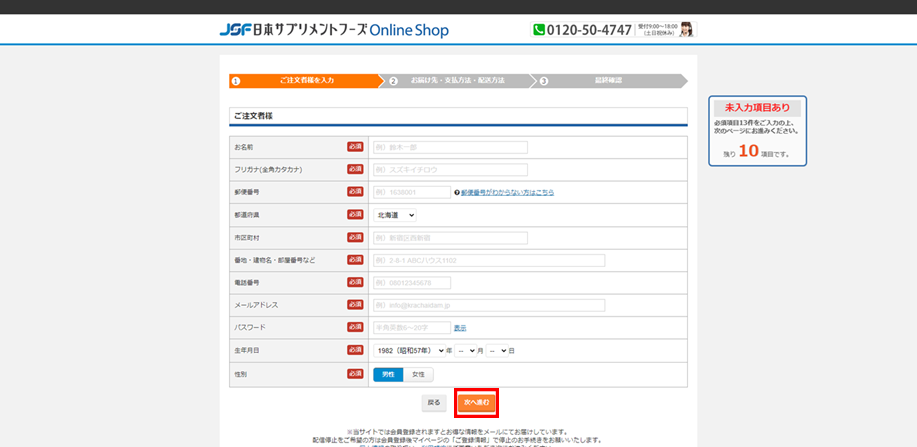917x447 pixels.
Task: Click the JSF Online Shop logo
Action: click(334, 30)
